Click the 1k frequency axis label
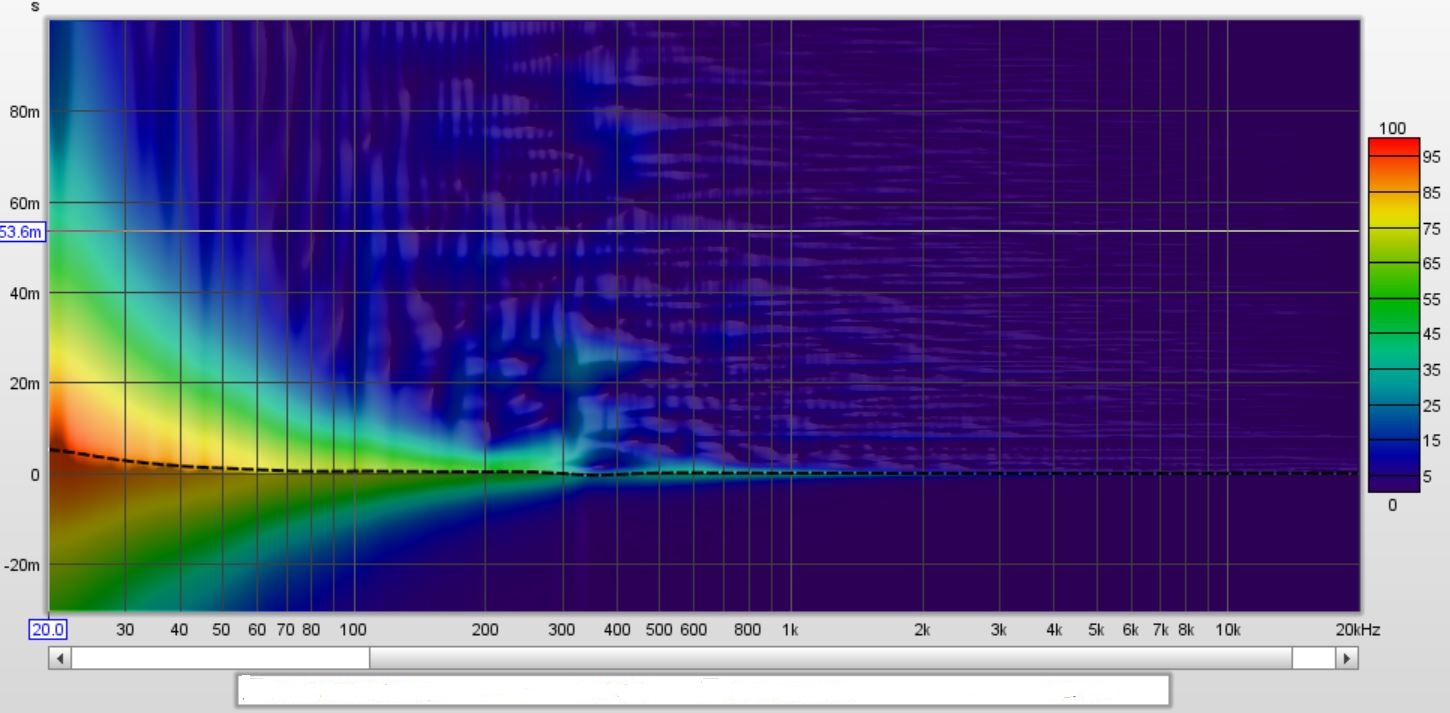 tap(790, 630)
